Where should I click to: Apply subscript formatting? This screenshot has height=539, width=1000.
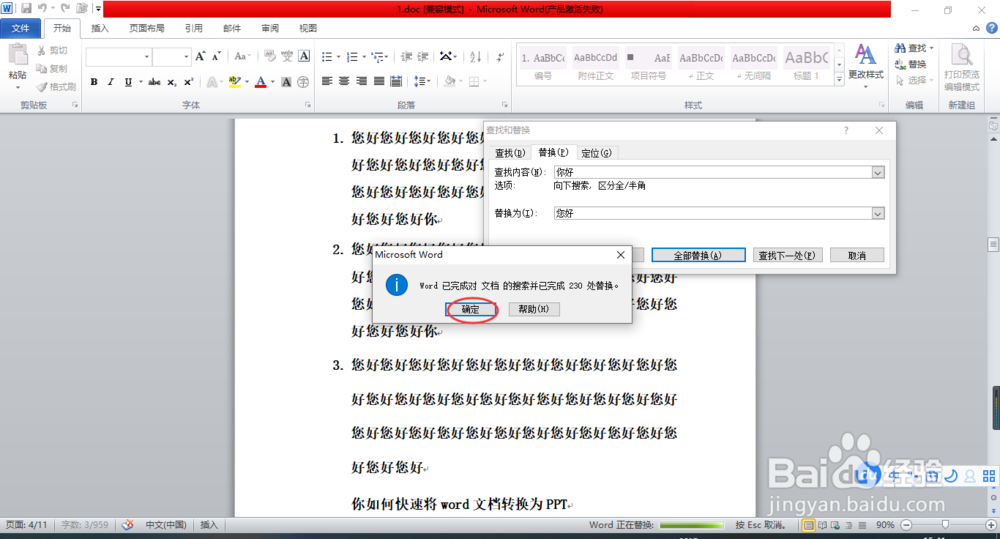click(x=172, y=82)
